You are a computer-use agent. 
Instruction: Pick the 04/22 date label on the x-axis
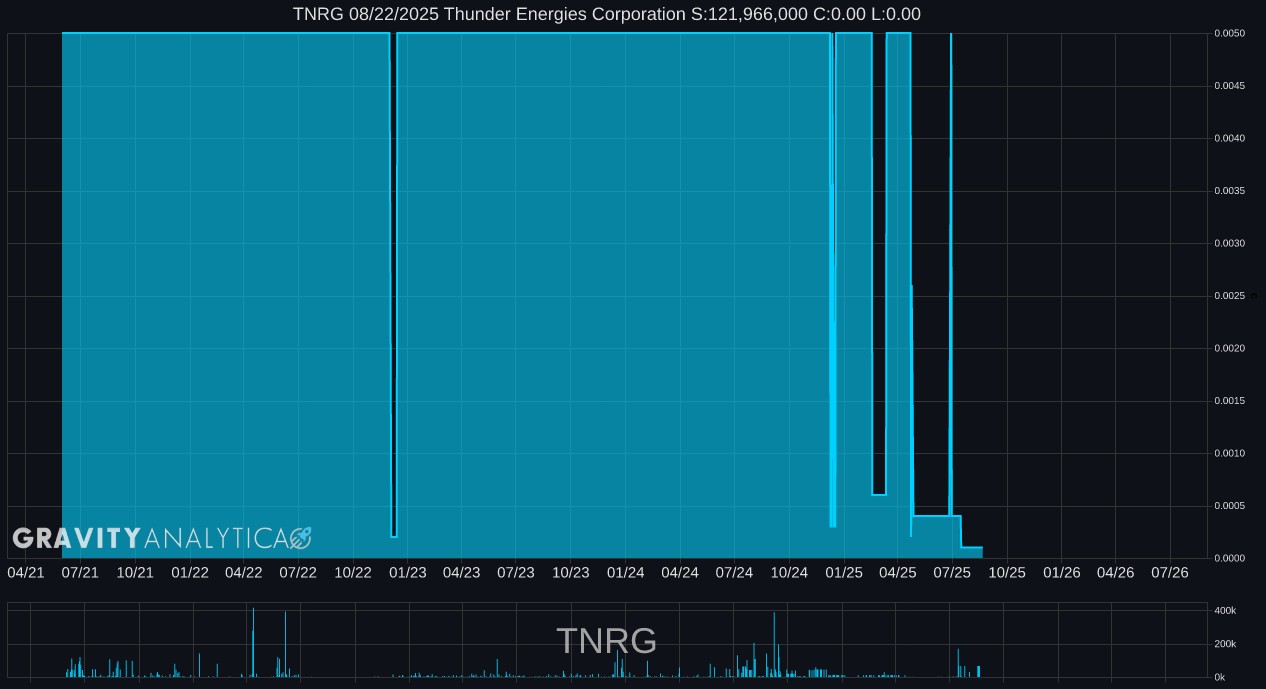pos(244,572)
